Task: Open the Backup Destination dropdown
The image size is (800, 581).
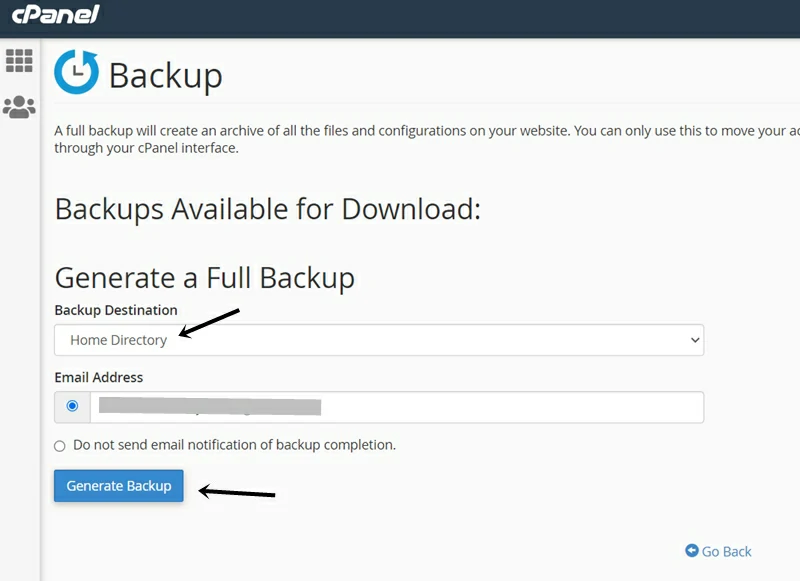Action: [x=378, y=340]
